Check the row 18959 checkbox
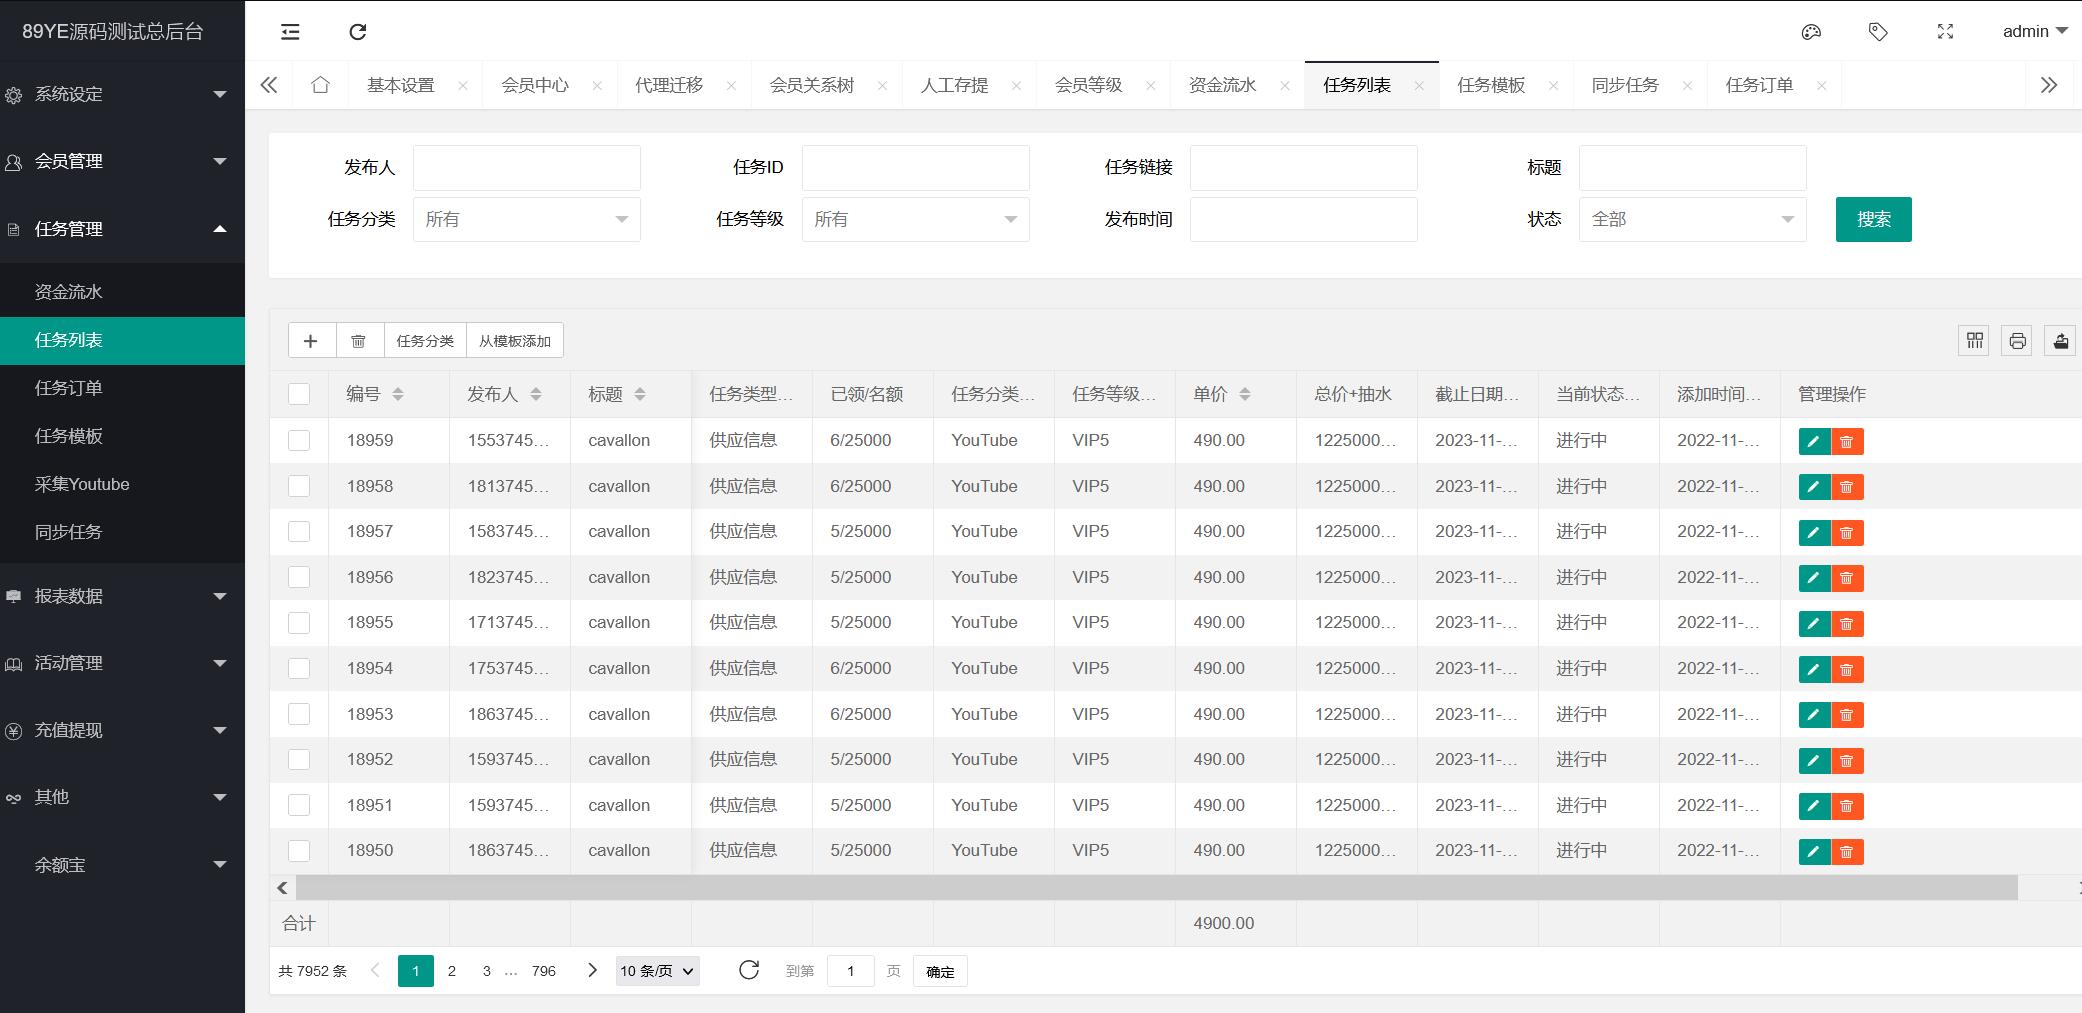 tap(299, 440)
